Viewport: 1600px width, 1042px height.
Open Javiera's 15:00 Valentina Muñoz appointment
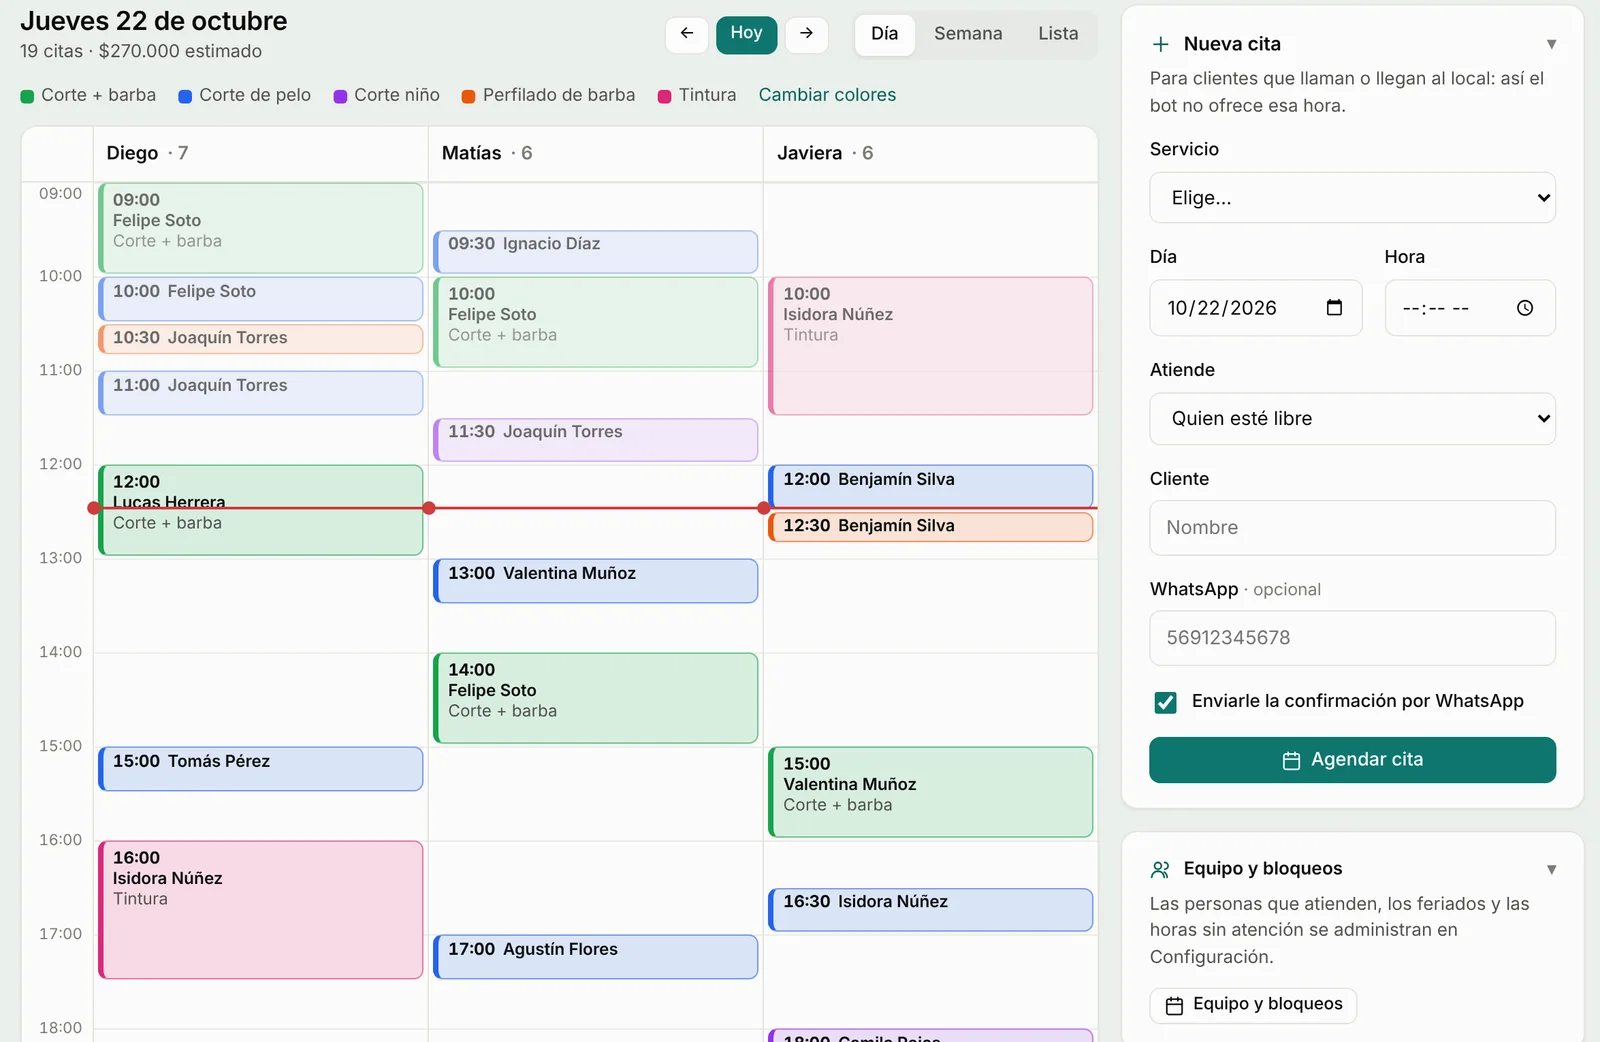[x=930, y=792]
